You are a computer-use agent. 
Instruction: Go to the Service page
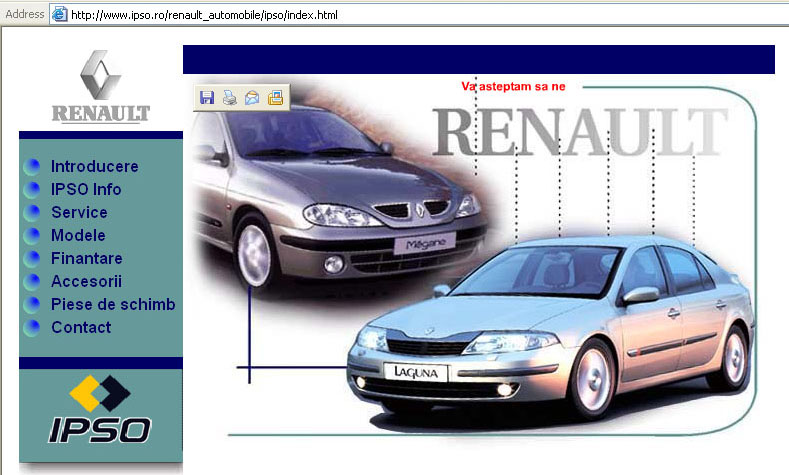(x=79, y=212)
